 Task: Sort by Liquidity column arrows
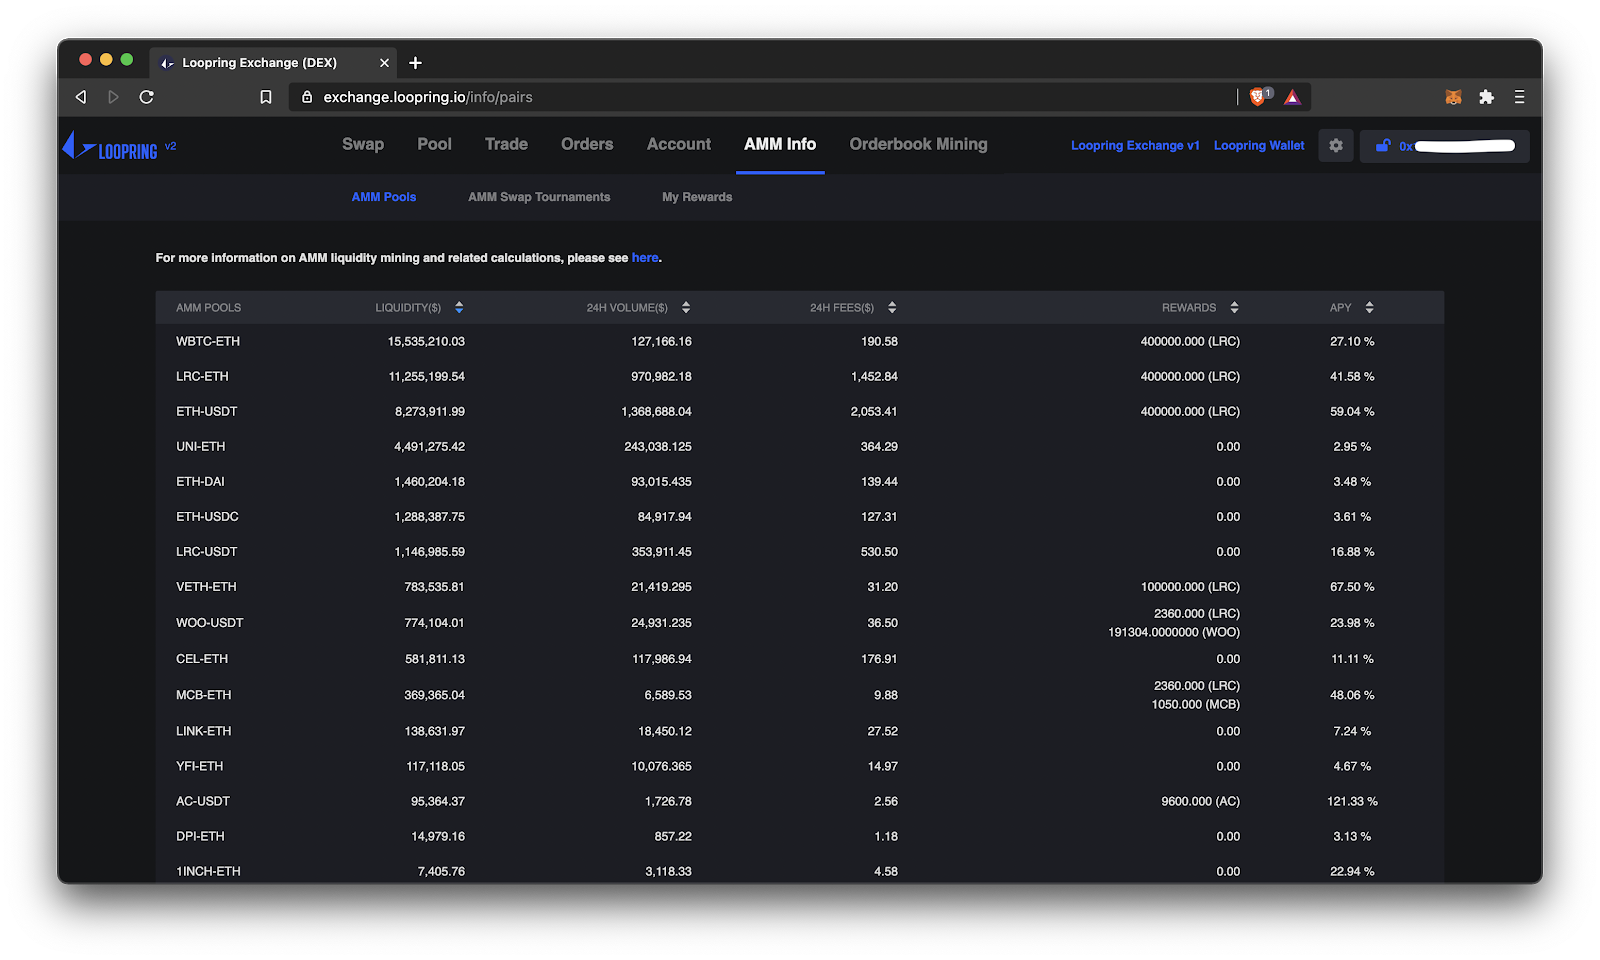[x=459, y=308]
